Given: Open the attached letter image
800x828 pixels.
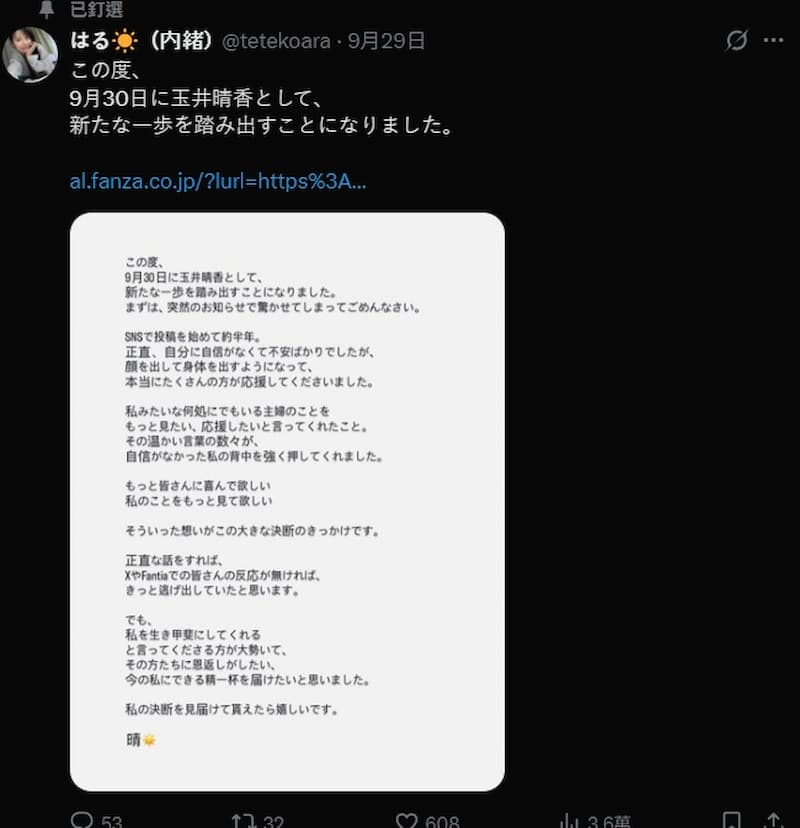Looking at the screenshot, I should (x=287, y=502).
